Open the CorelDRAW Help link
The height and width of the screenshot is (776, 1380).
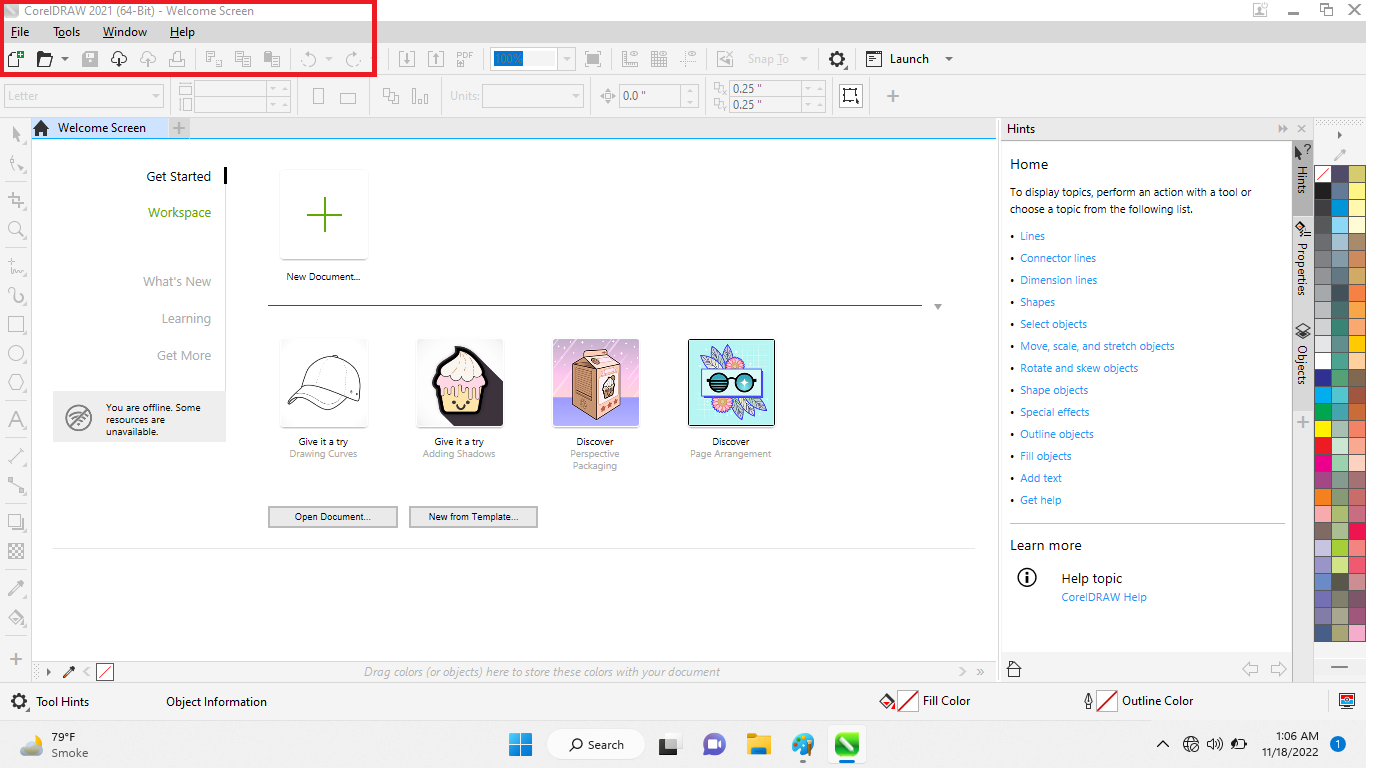pyautogui.click(x=1104, y=597)
